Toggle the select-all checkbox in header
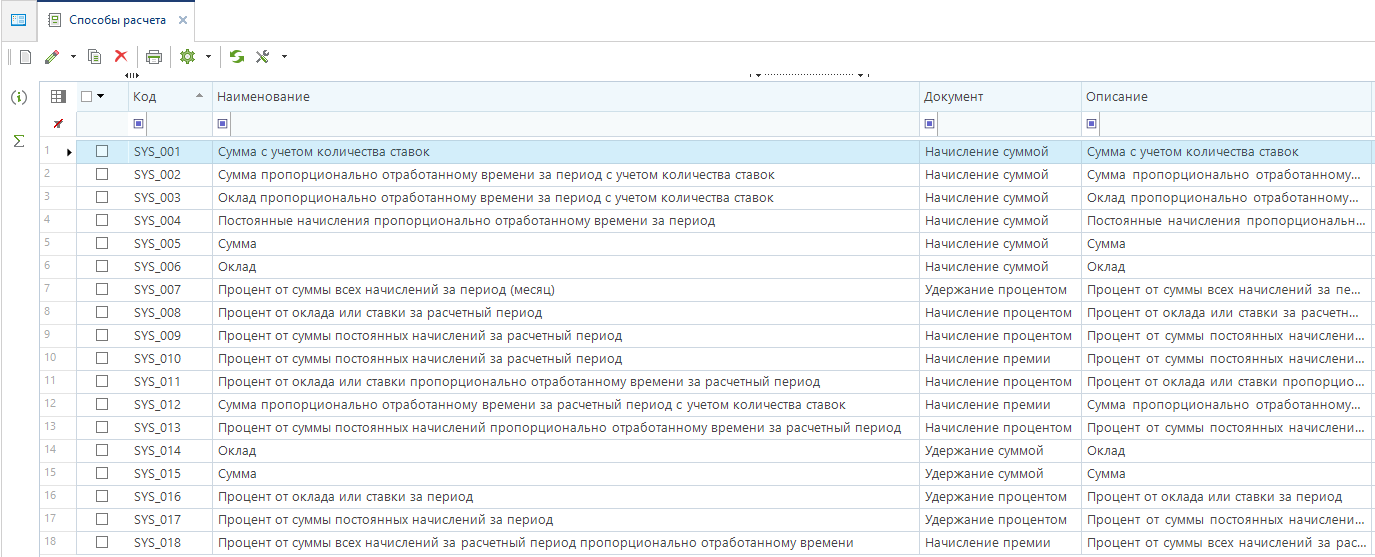Viewport: 1375px width, 557px height. (87, 97)
